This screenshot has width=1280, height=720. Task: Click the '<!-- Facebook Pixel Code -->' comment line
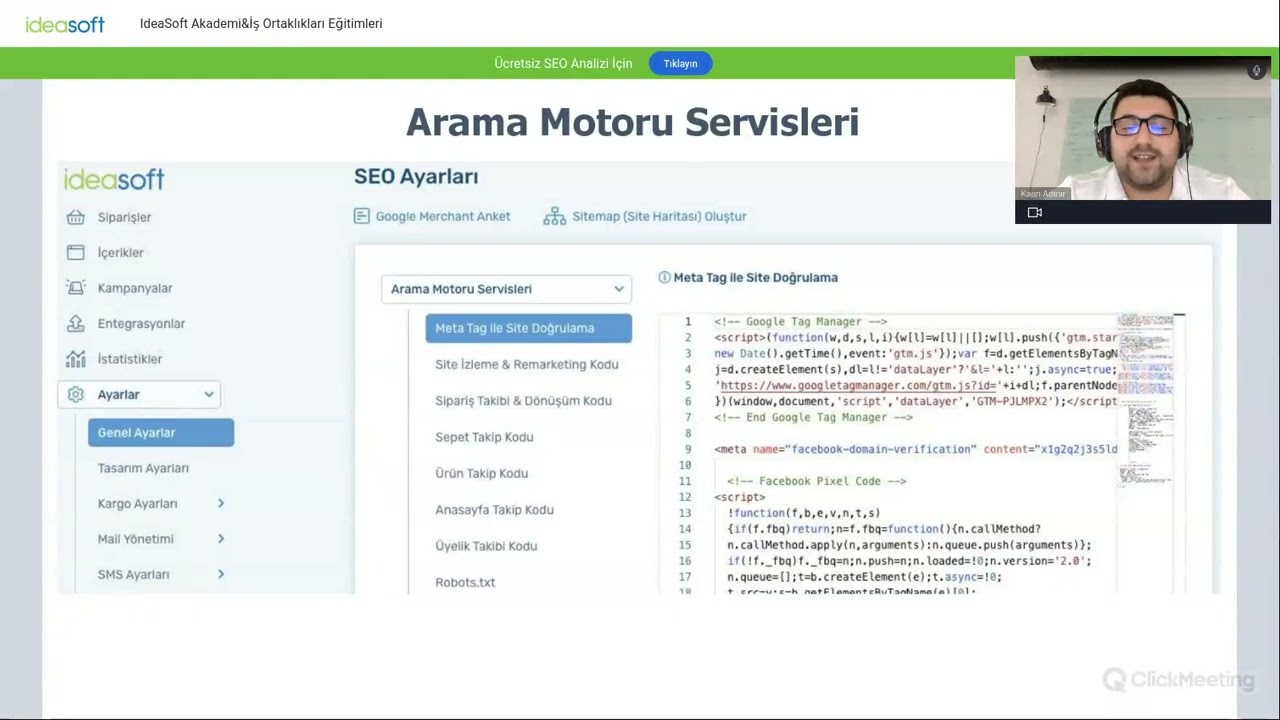[x=816, y=481]
